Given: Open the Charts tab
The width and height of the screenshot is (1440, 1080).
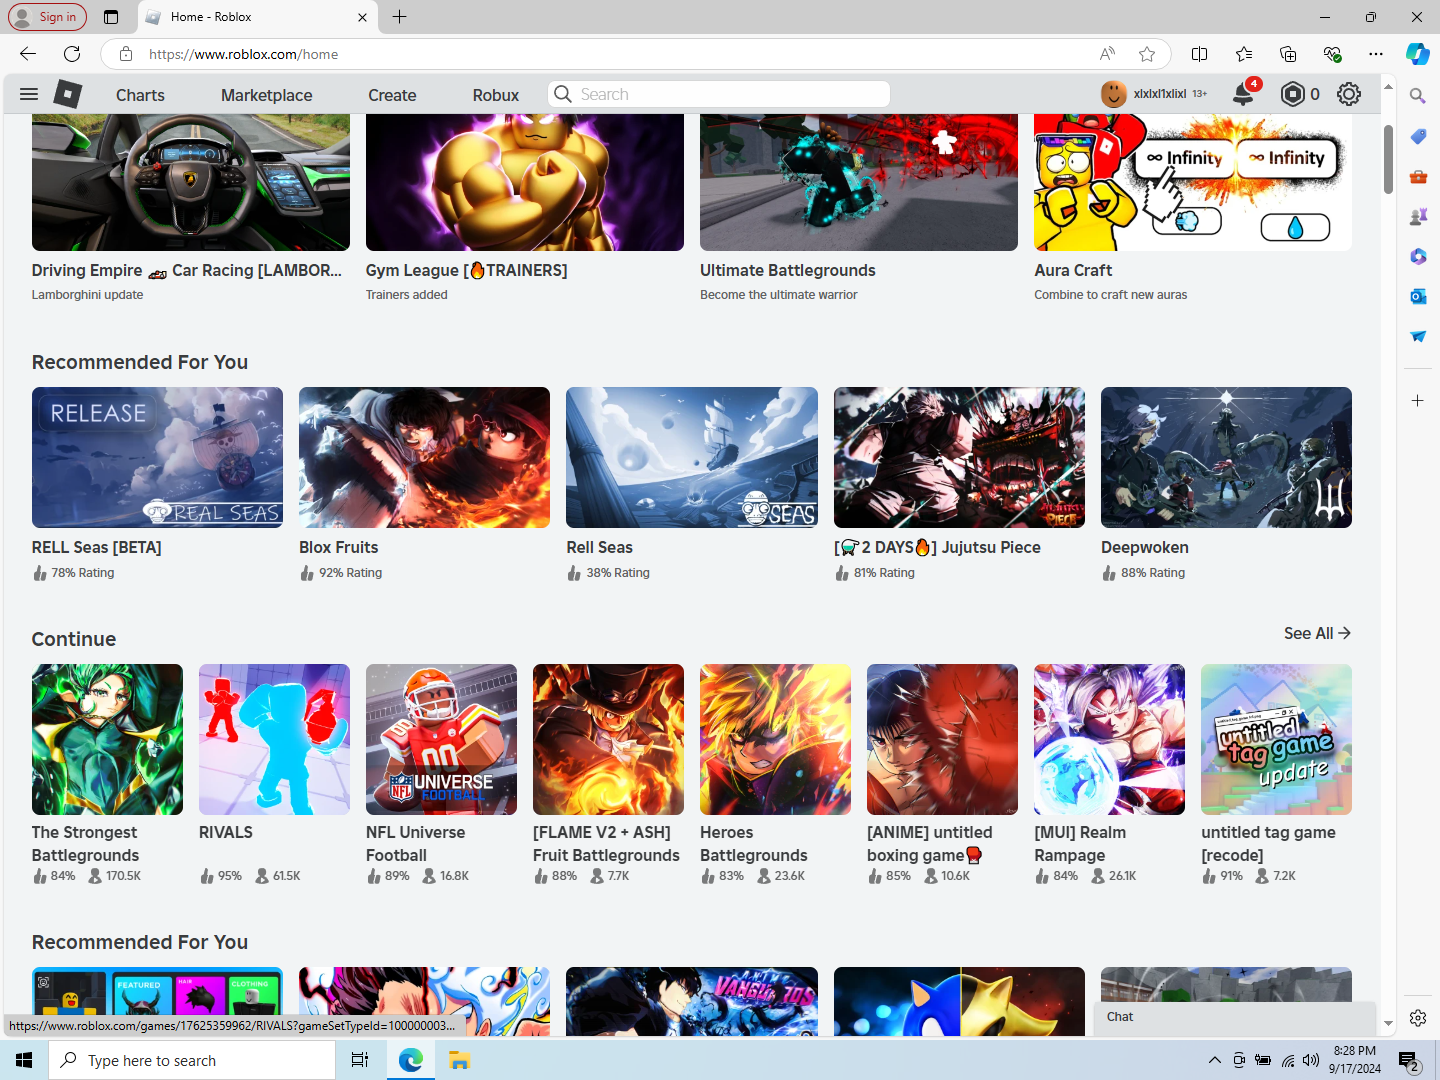Looking at the screenshot, I should pos(140,95).
